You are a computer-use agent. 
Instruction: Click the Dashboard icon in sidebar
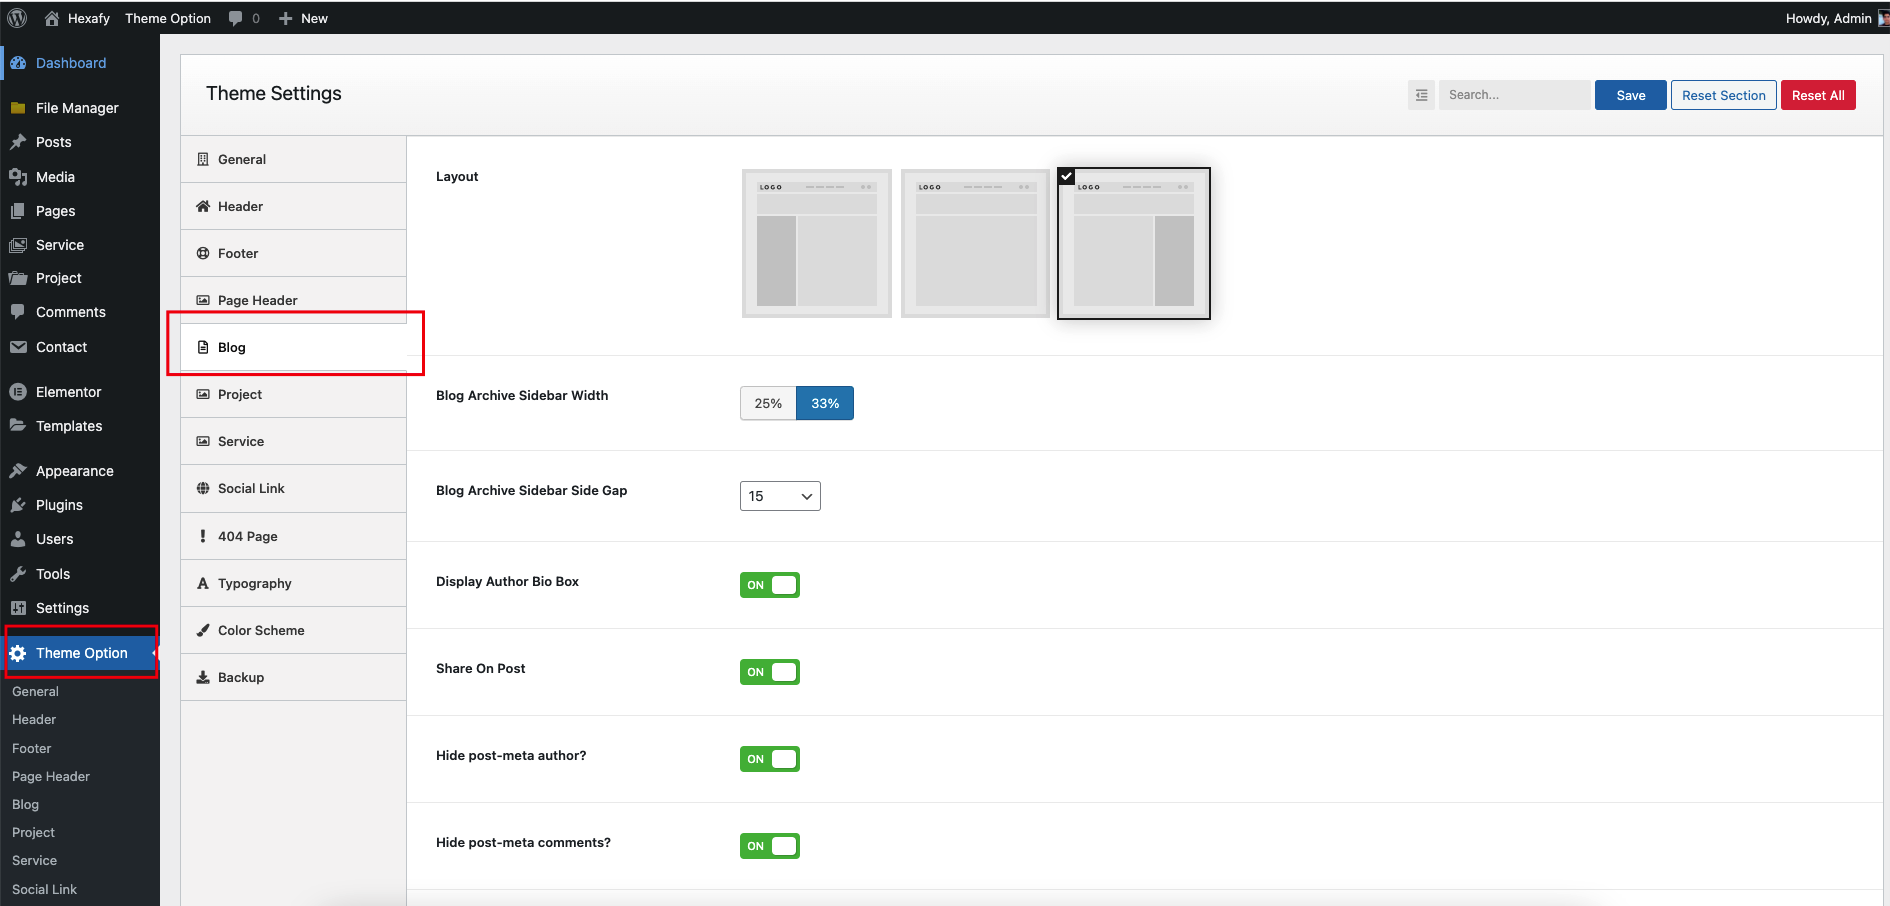18,63
